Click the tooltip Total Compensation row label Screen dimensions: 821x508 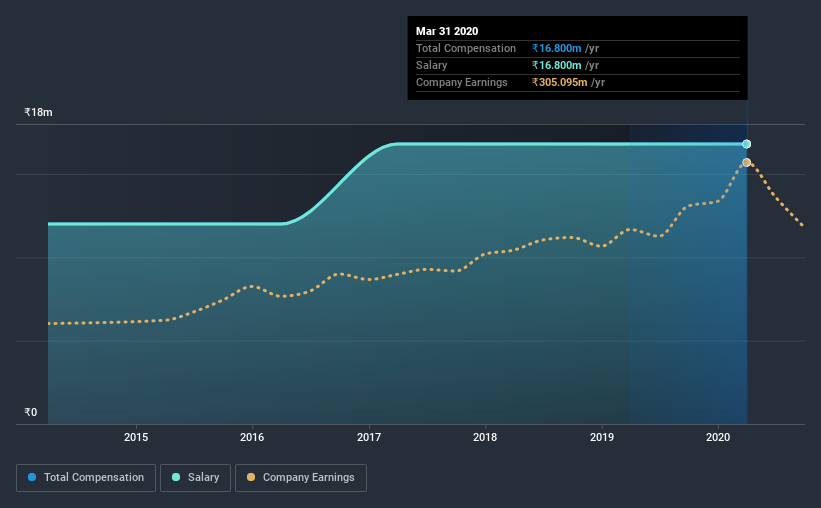coord(466,48)
